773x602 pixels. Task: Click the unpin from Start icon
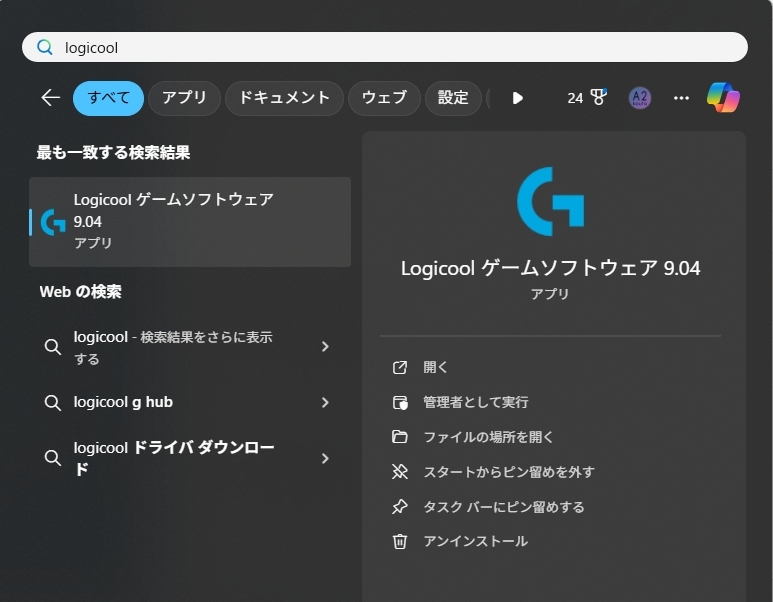pyautogui.click(x=399, y=472)
